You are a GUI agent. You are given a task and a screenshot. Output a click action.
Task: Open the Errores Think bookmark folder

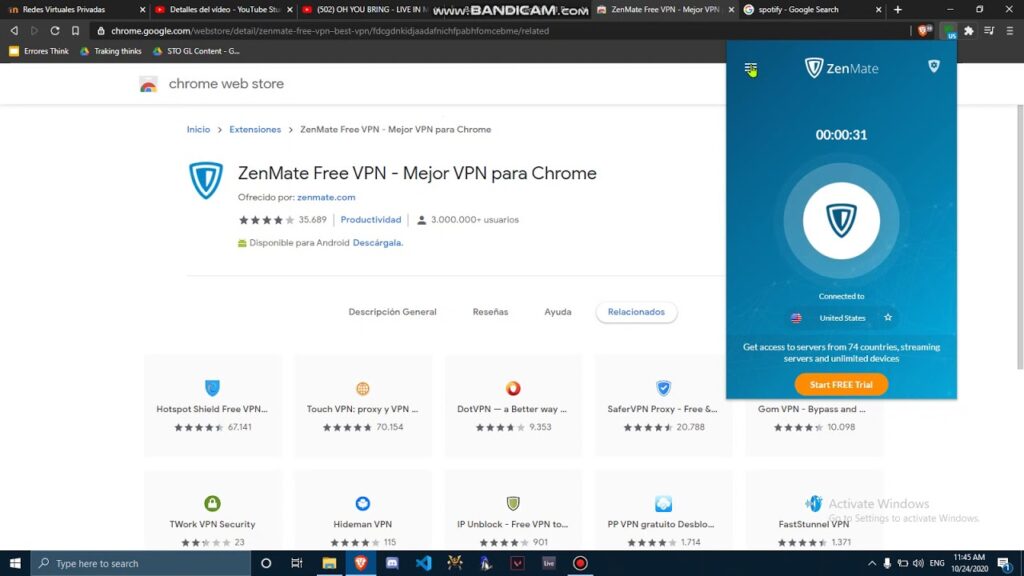[39, 51]
